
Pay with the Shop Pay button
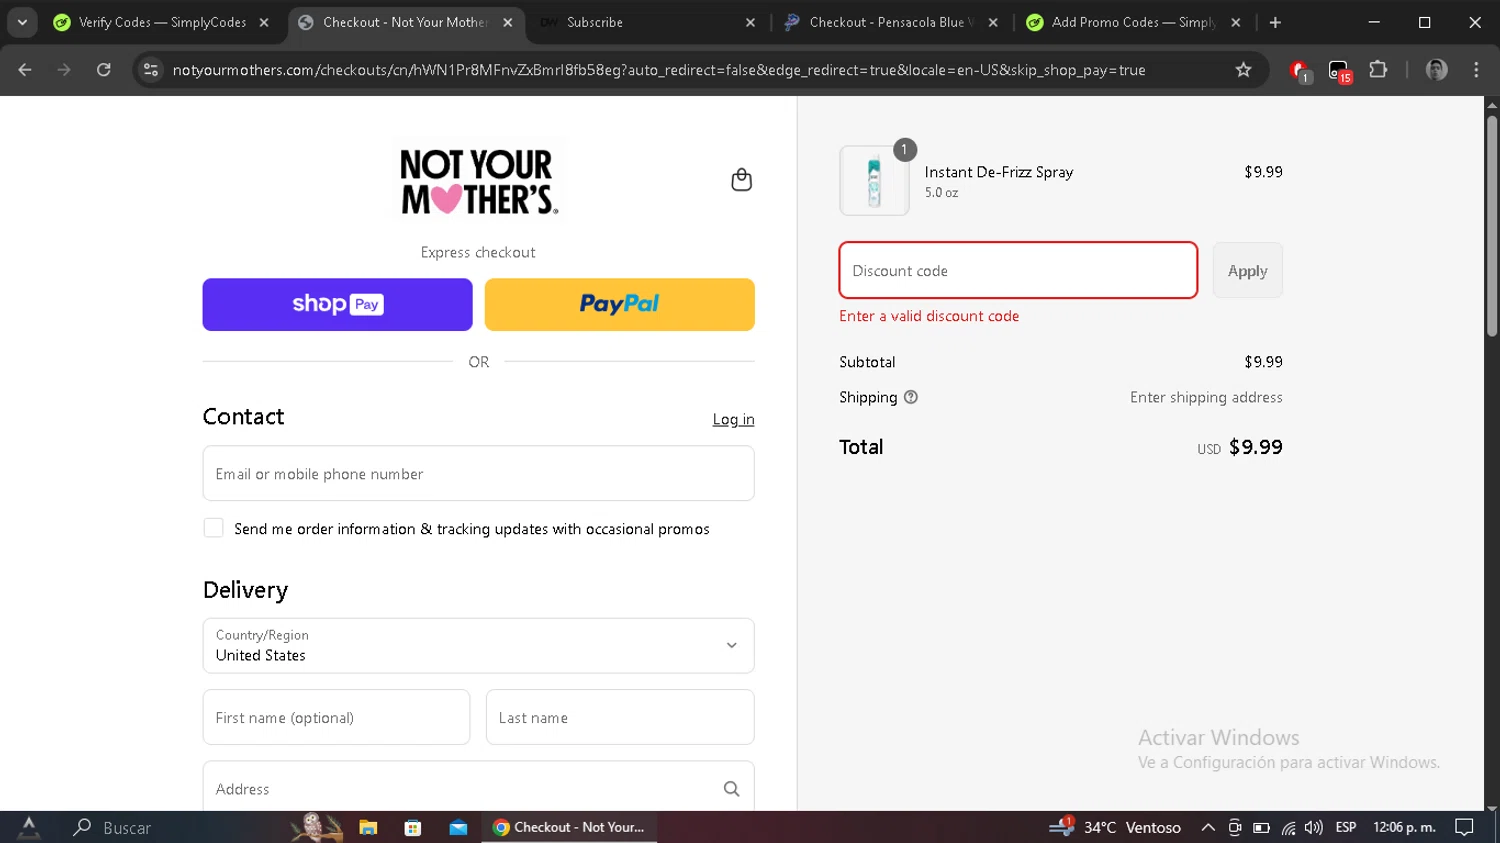(x=337, y=304)
